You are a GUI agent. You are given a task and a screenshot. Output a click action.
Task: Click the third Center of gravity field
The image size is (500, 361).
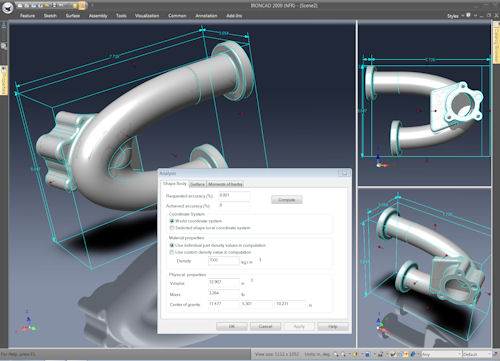290,304
